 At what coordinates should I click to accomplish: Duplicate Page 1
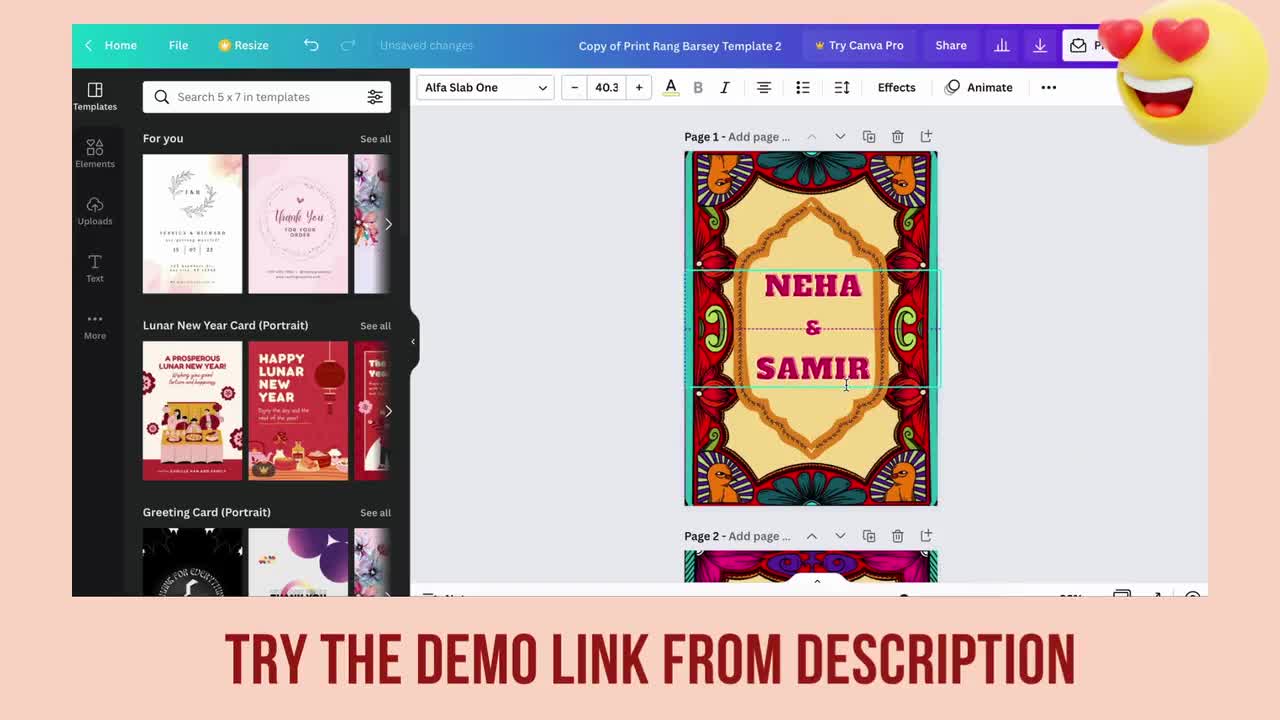pyautogui.click(x=869, y=136)
